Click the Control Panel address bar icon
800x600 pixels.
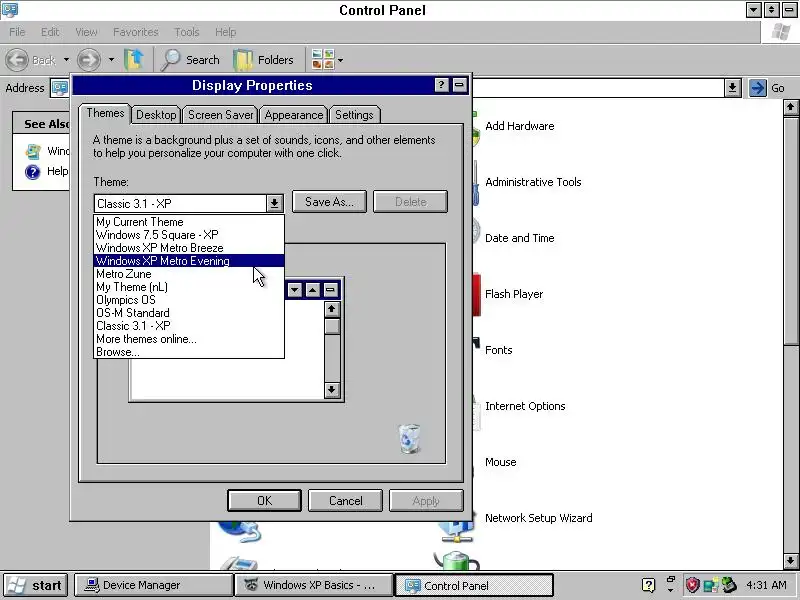[60, 88]
